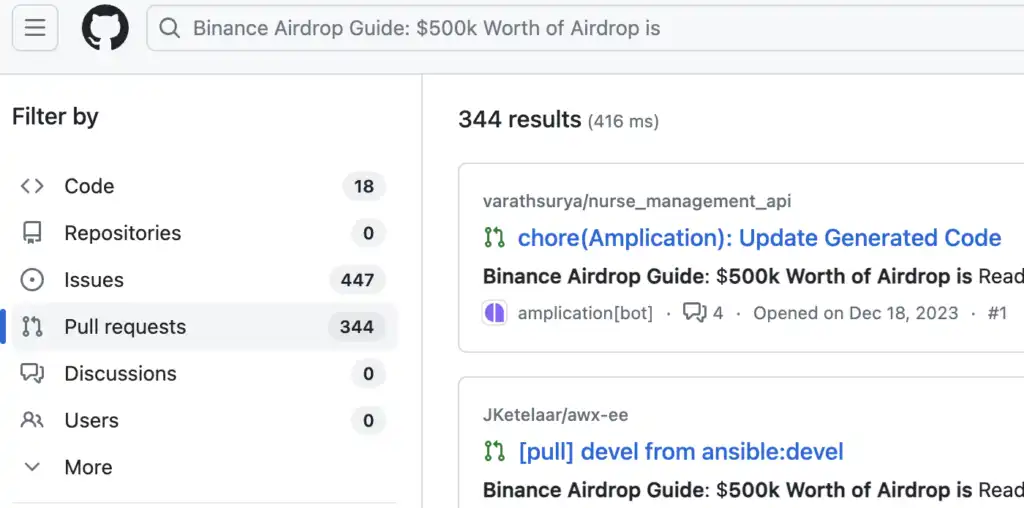Go to GitHub home via Octocat logo

[x=105, y=28]
